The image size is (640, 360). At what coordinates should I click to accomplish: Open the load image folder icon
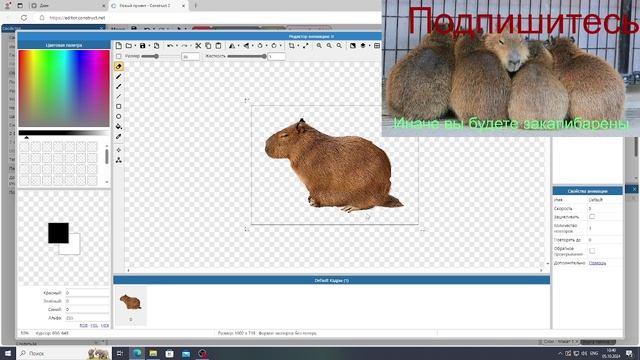[129, 46]
